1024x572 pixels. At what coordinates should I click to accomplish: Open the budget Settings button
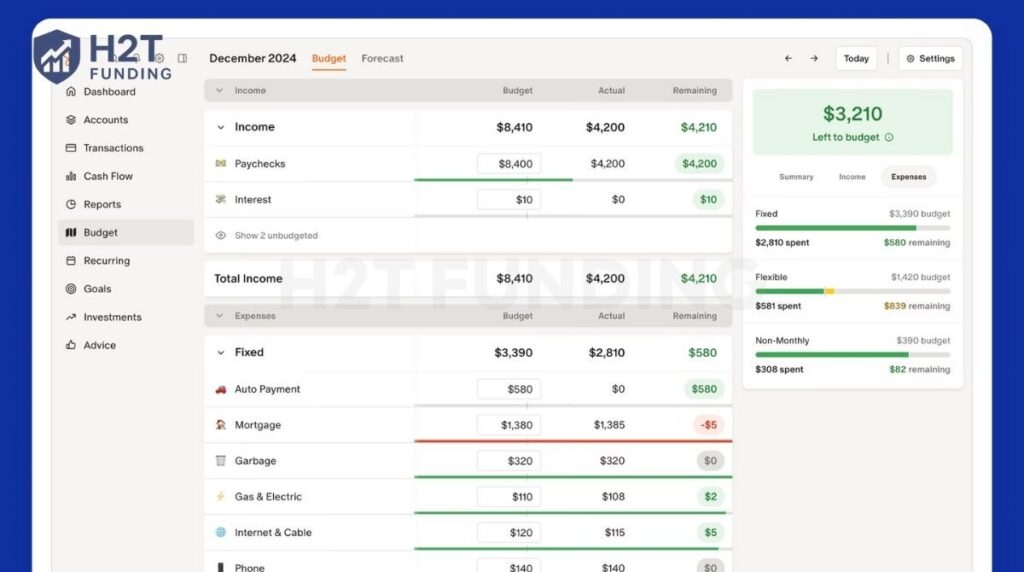coord(930,59)
